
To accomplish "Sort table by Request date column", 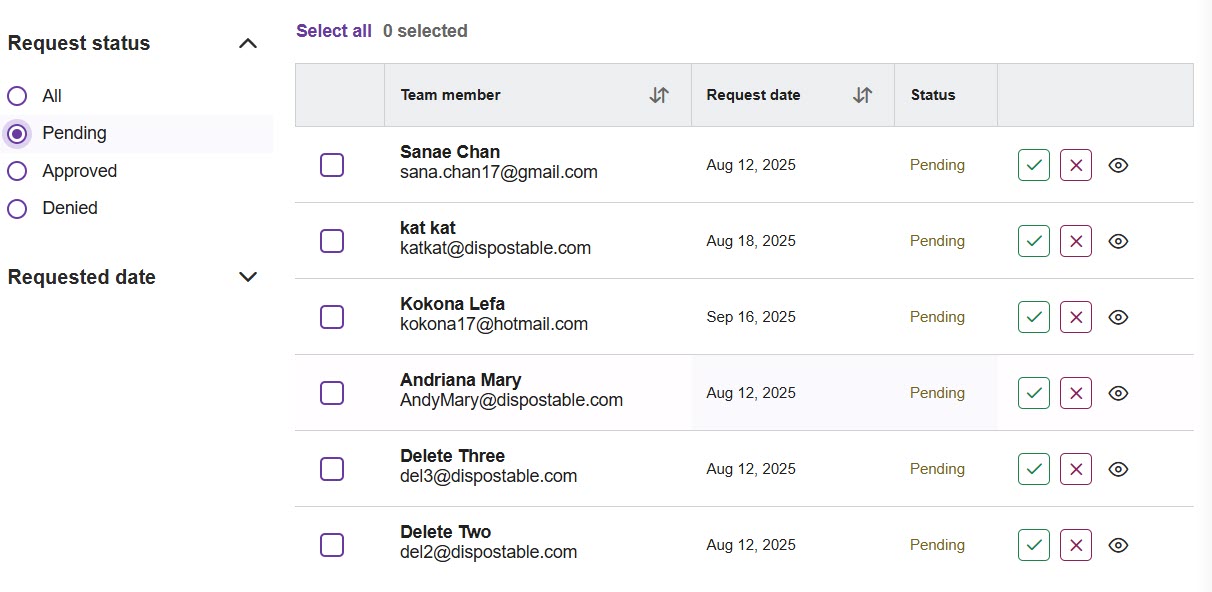I will [x=862, y=95].
